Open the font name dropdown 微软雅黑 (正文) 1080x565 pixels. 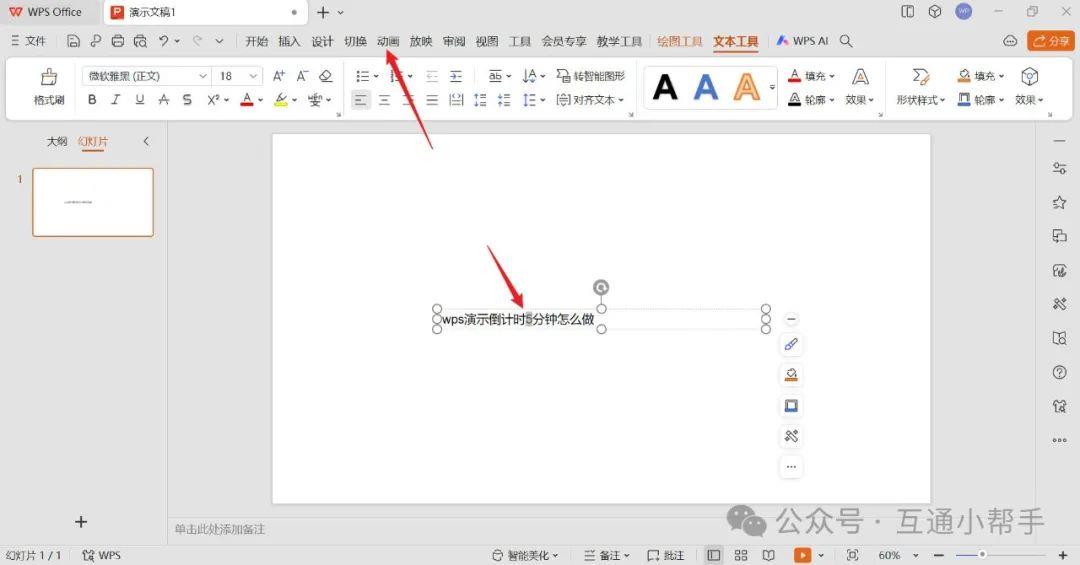click(146, 76)
